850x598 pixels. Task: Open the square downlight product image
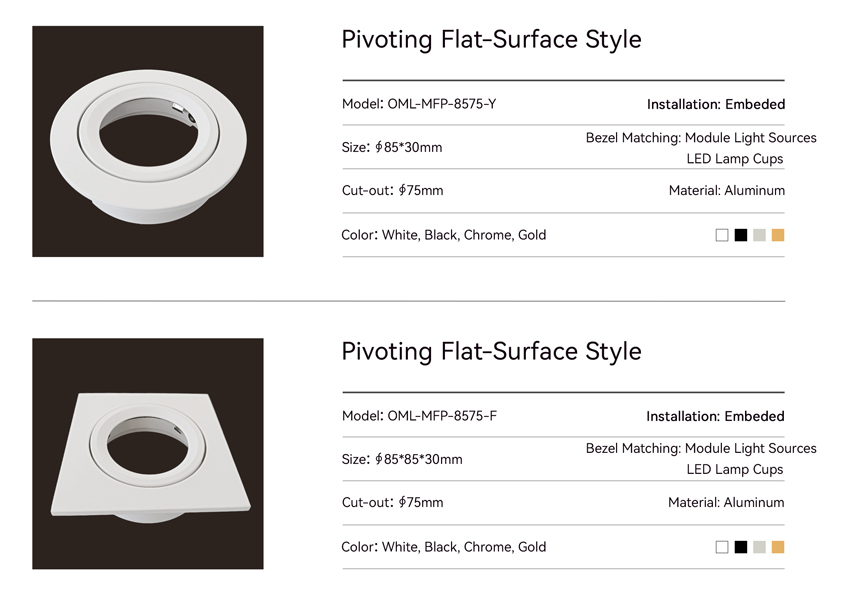(x=147, y=454)
